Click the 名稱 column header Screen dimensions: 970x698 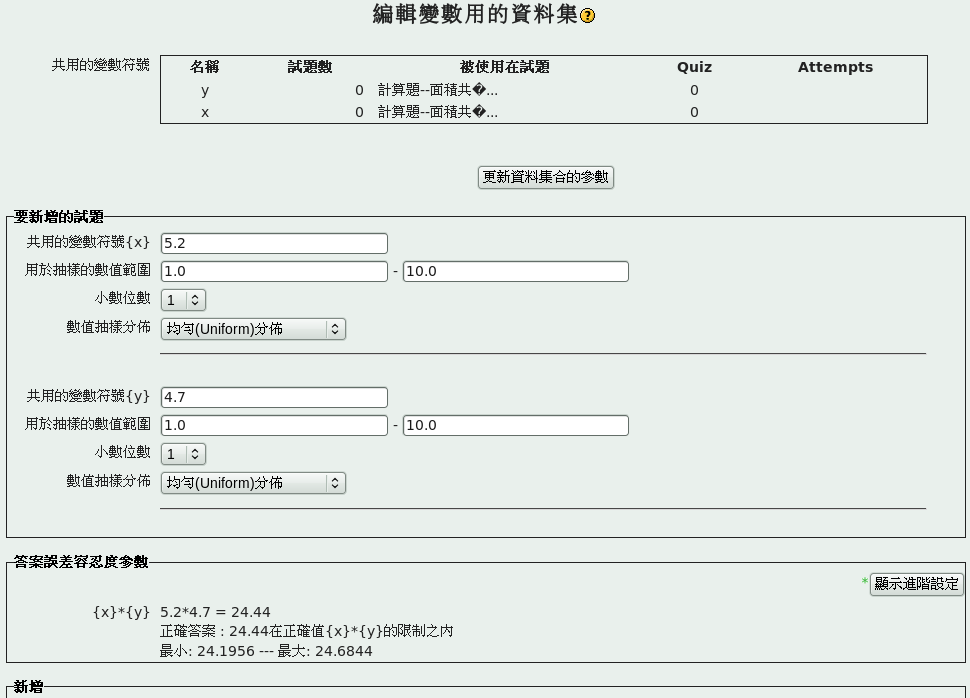(205, 67)
